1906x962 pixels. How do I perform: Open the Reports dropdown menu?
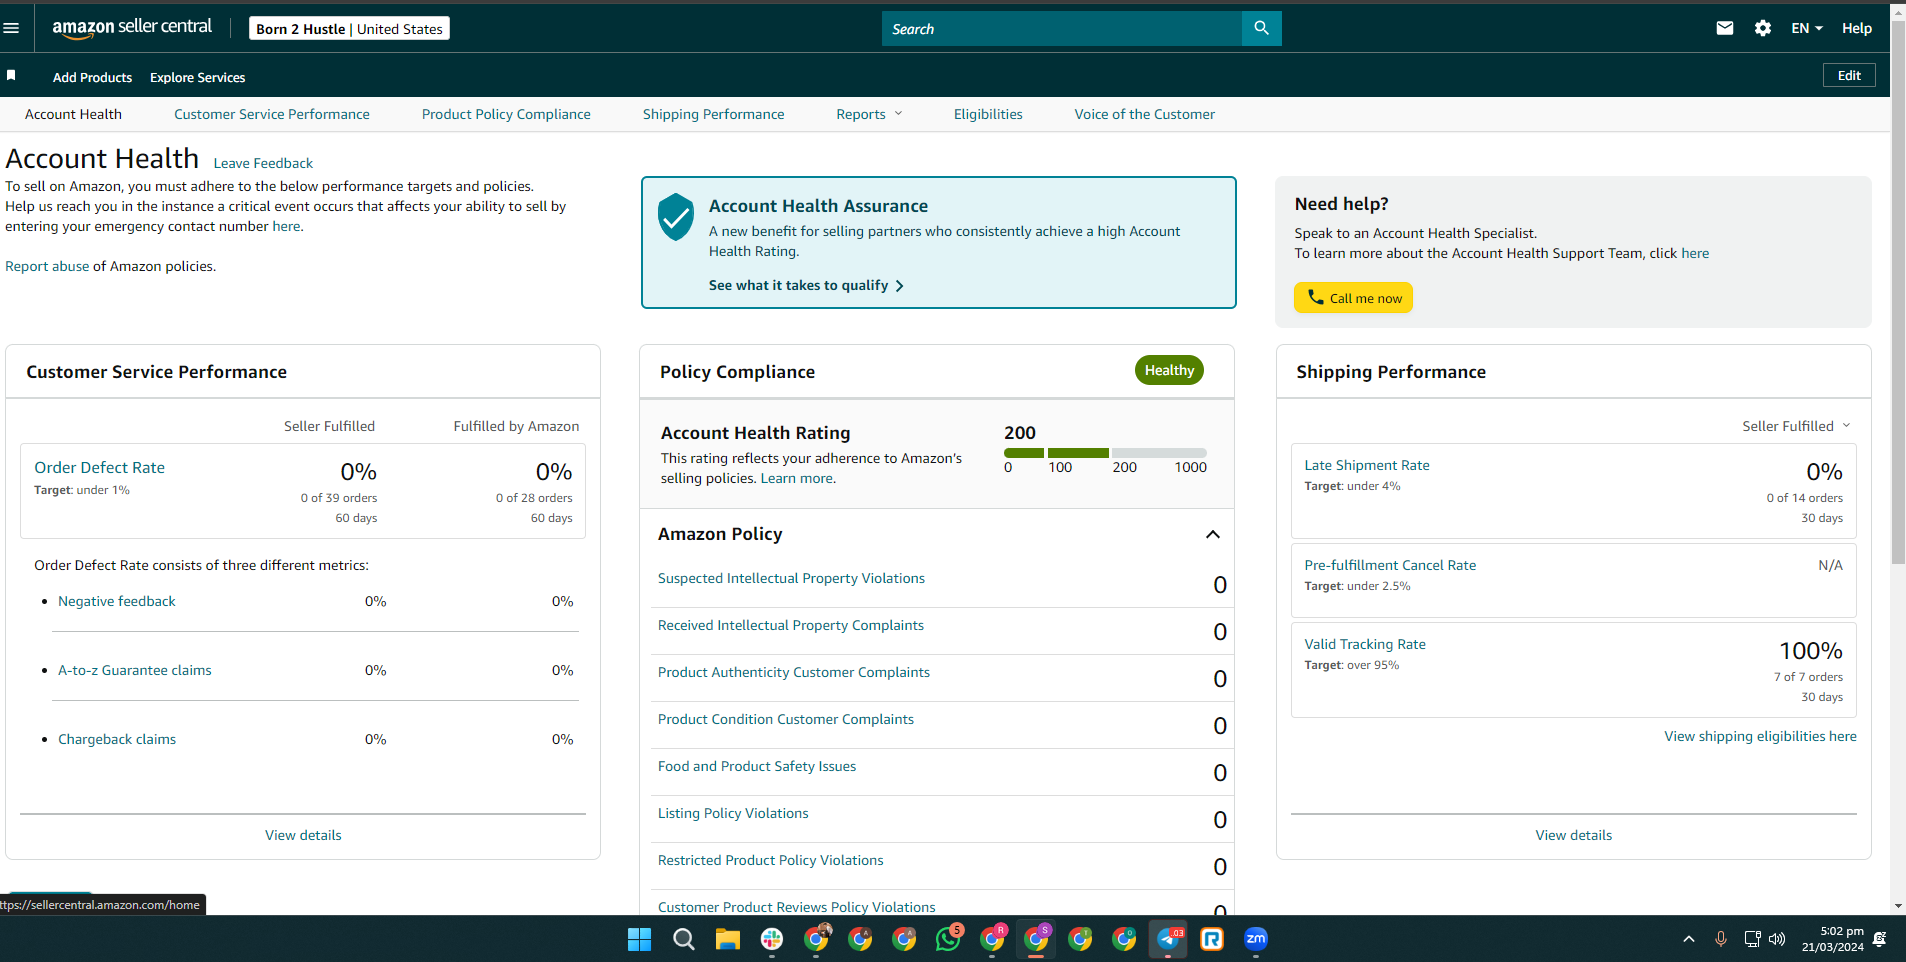tap(869, 114)
